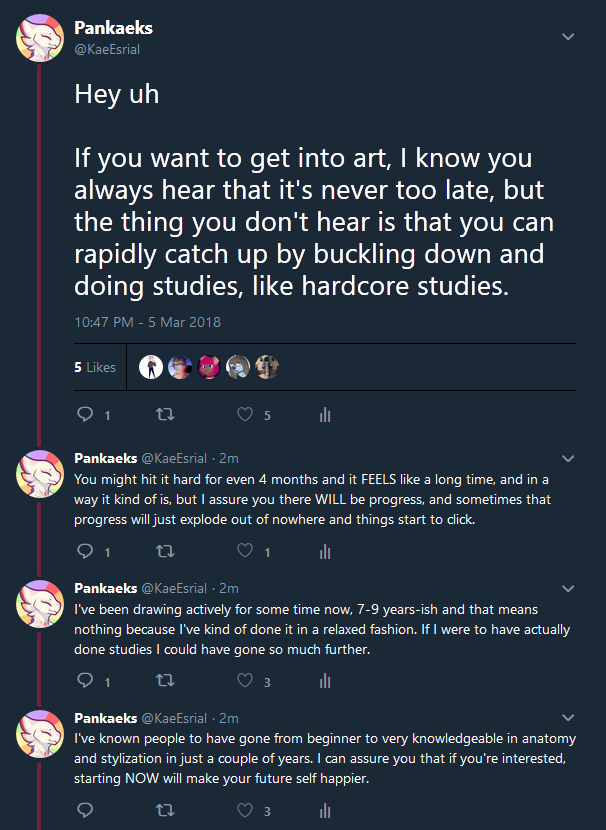This screenshot has width=606, height=830.
Task: View first liker's avatar in Likes row
Action: click(x=150, y=367)
